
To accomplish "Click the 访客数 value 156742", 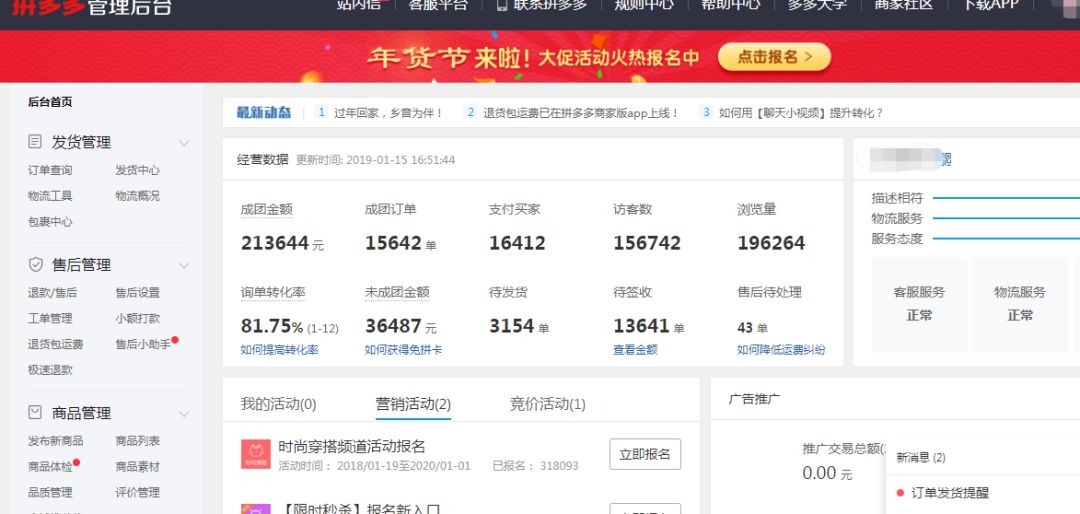I will pos(647,243).
